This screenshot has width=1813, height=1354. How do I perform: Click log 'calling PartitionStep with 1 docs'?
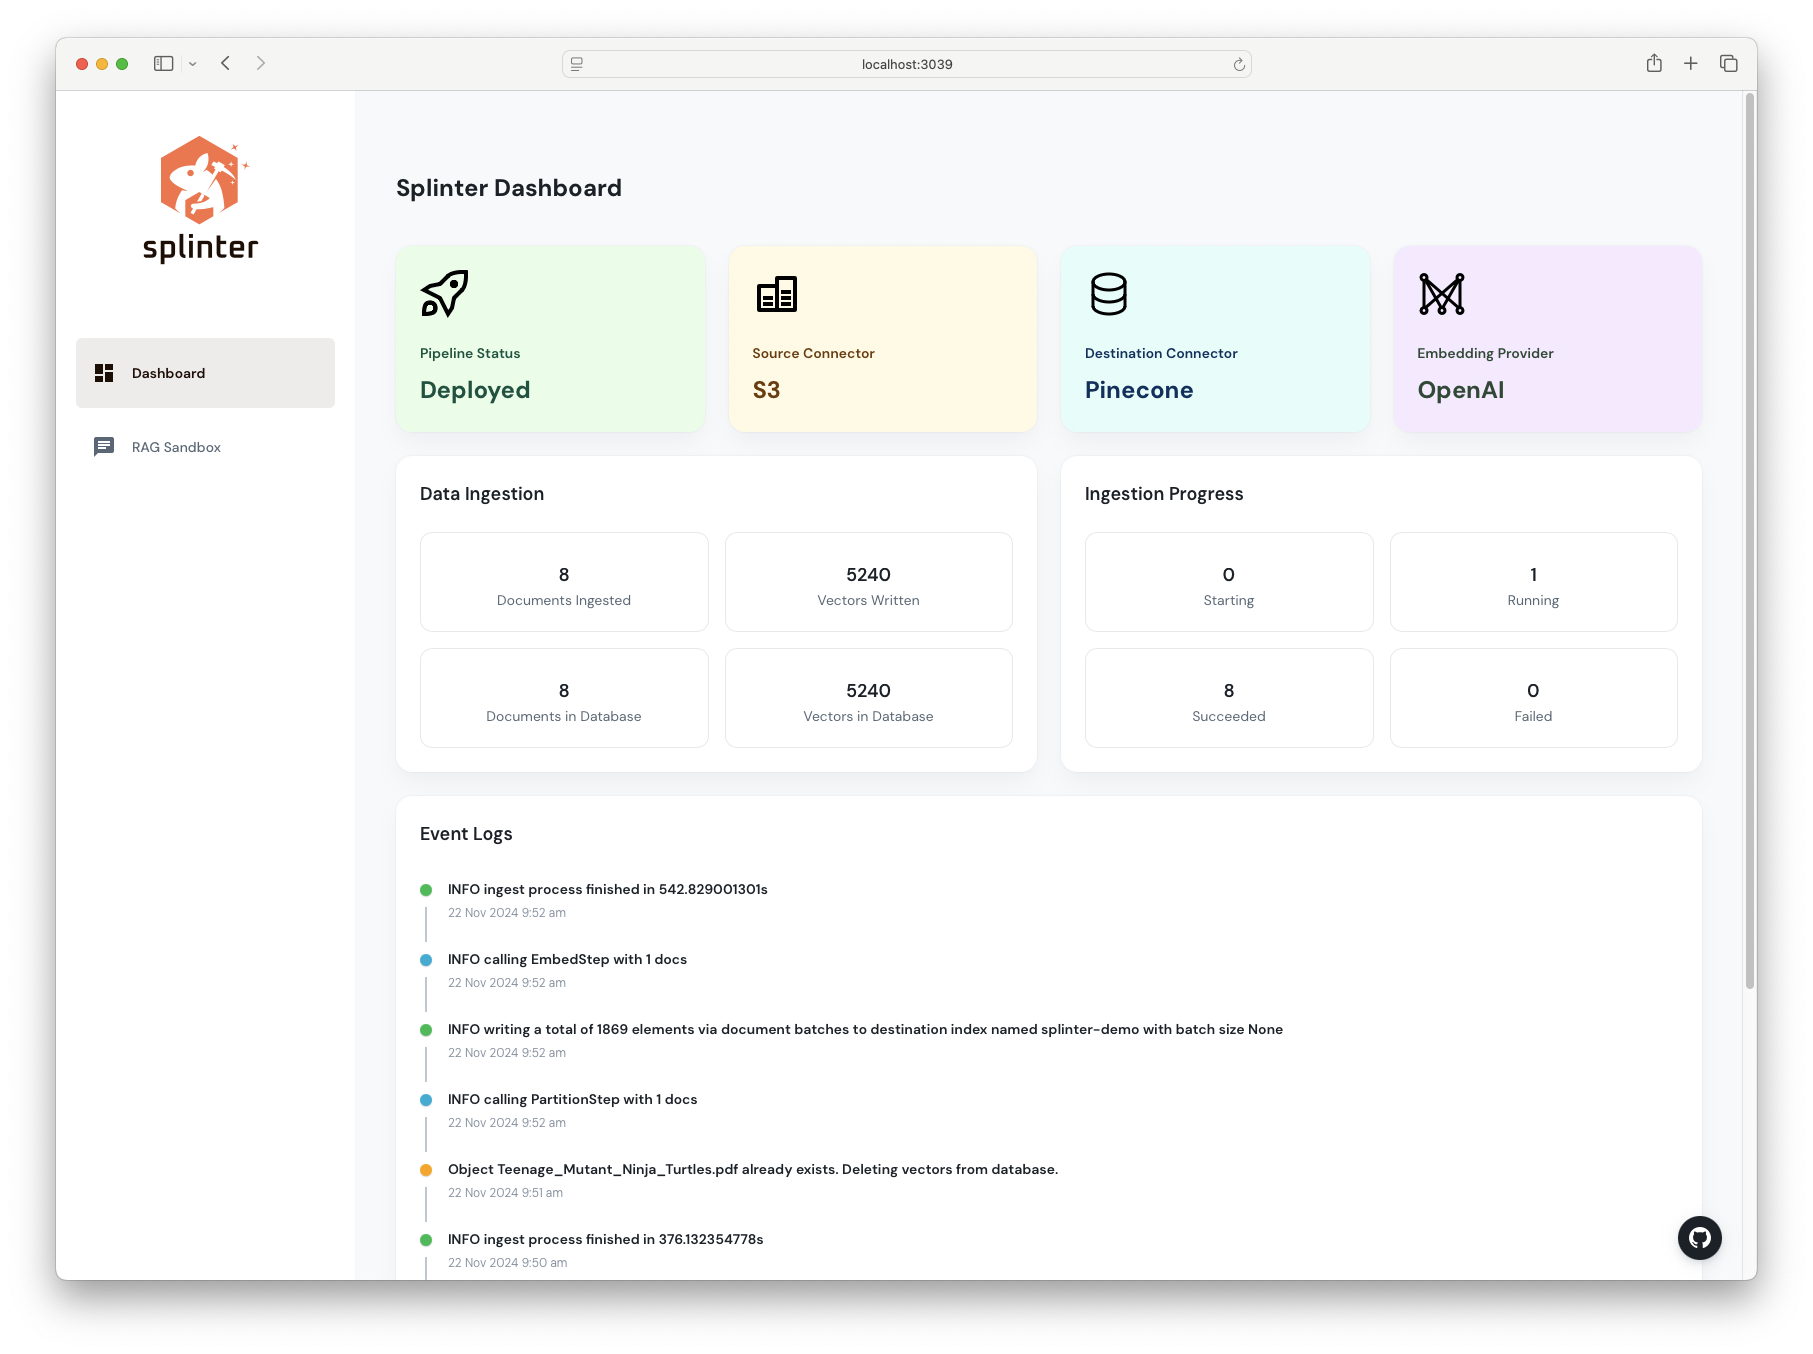click(x=573, y=1099)
